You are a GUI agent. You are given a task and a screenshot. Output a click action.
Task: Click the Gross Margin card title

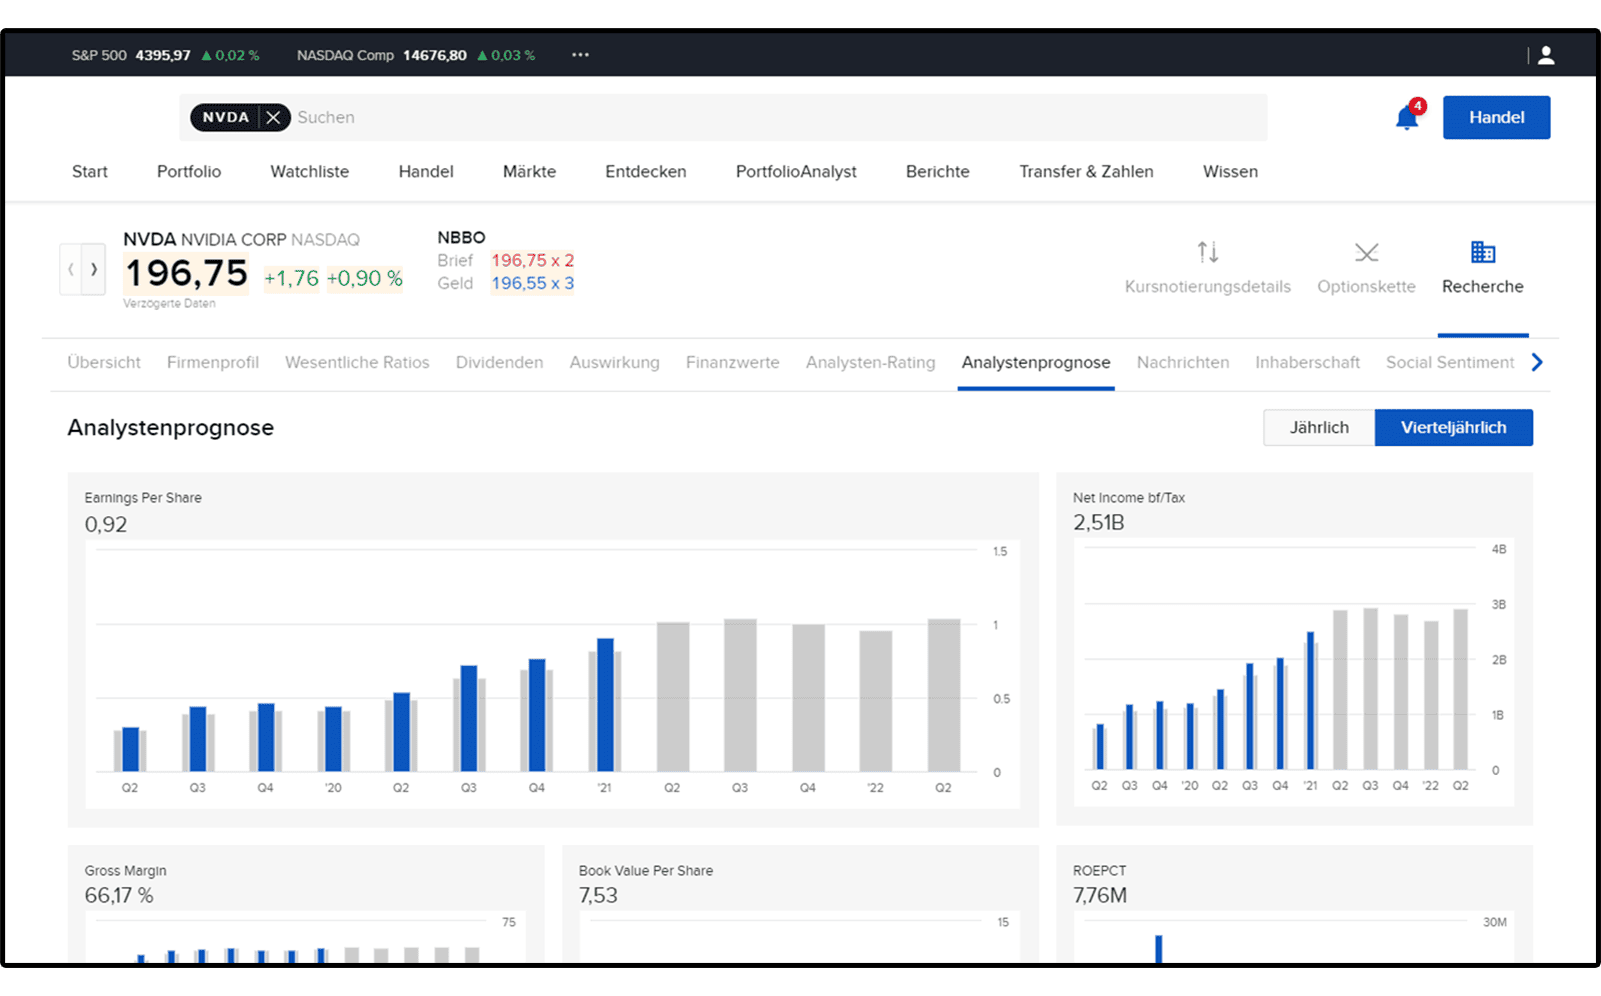(x=125, y=870)
